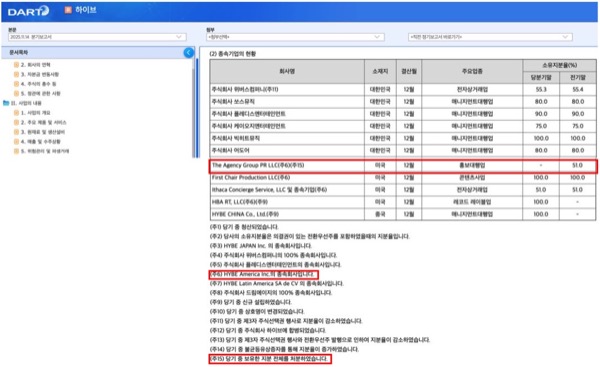Open '2. 회사의 연혁' in the document tree

click(35, 65)
